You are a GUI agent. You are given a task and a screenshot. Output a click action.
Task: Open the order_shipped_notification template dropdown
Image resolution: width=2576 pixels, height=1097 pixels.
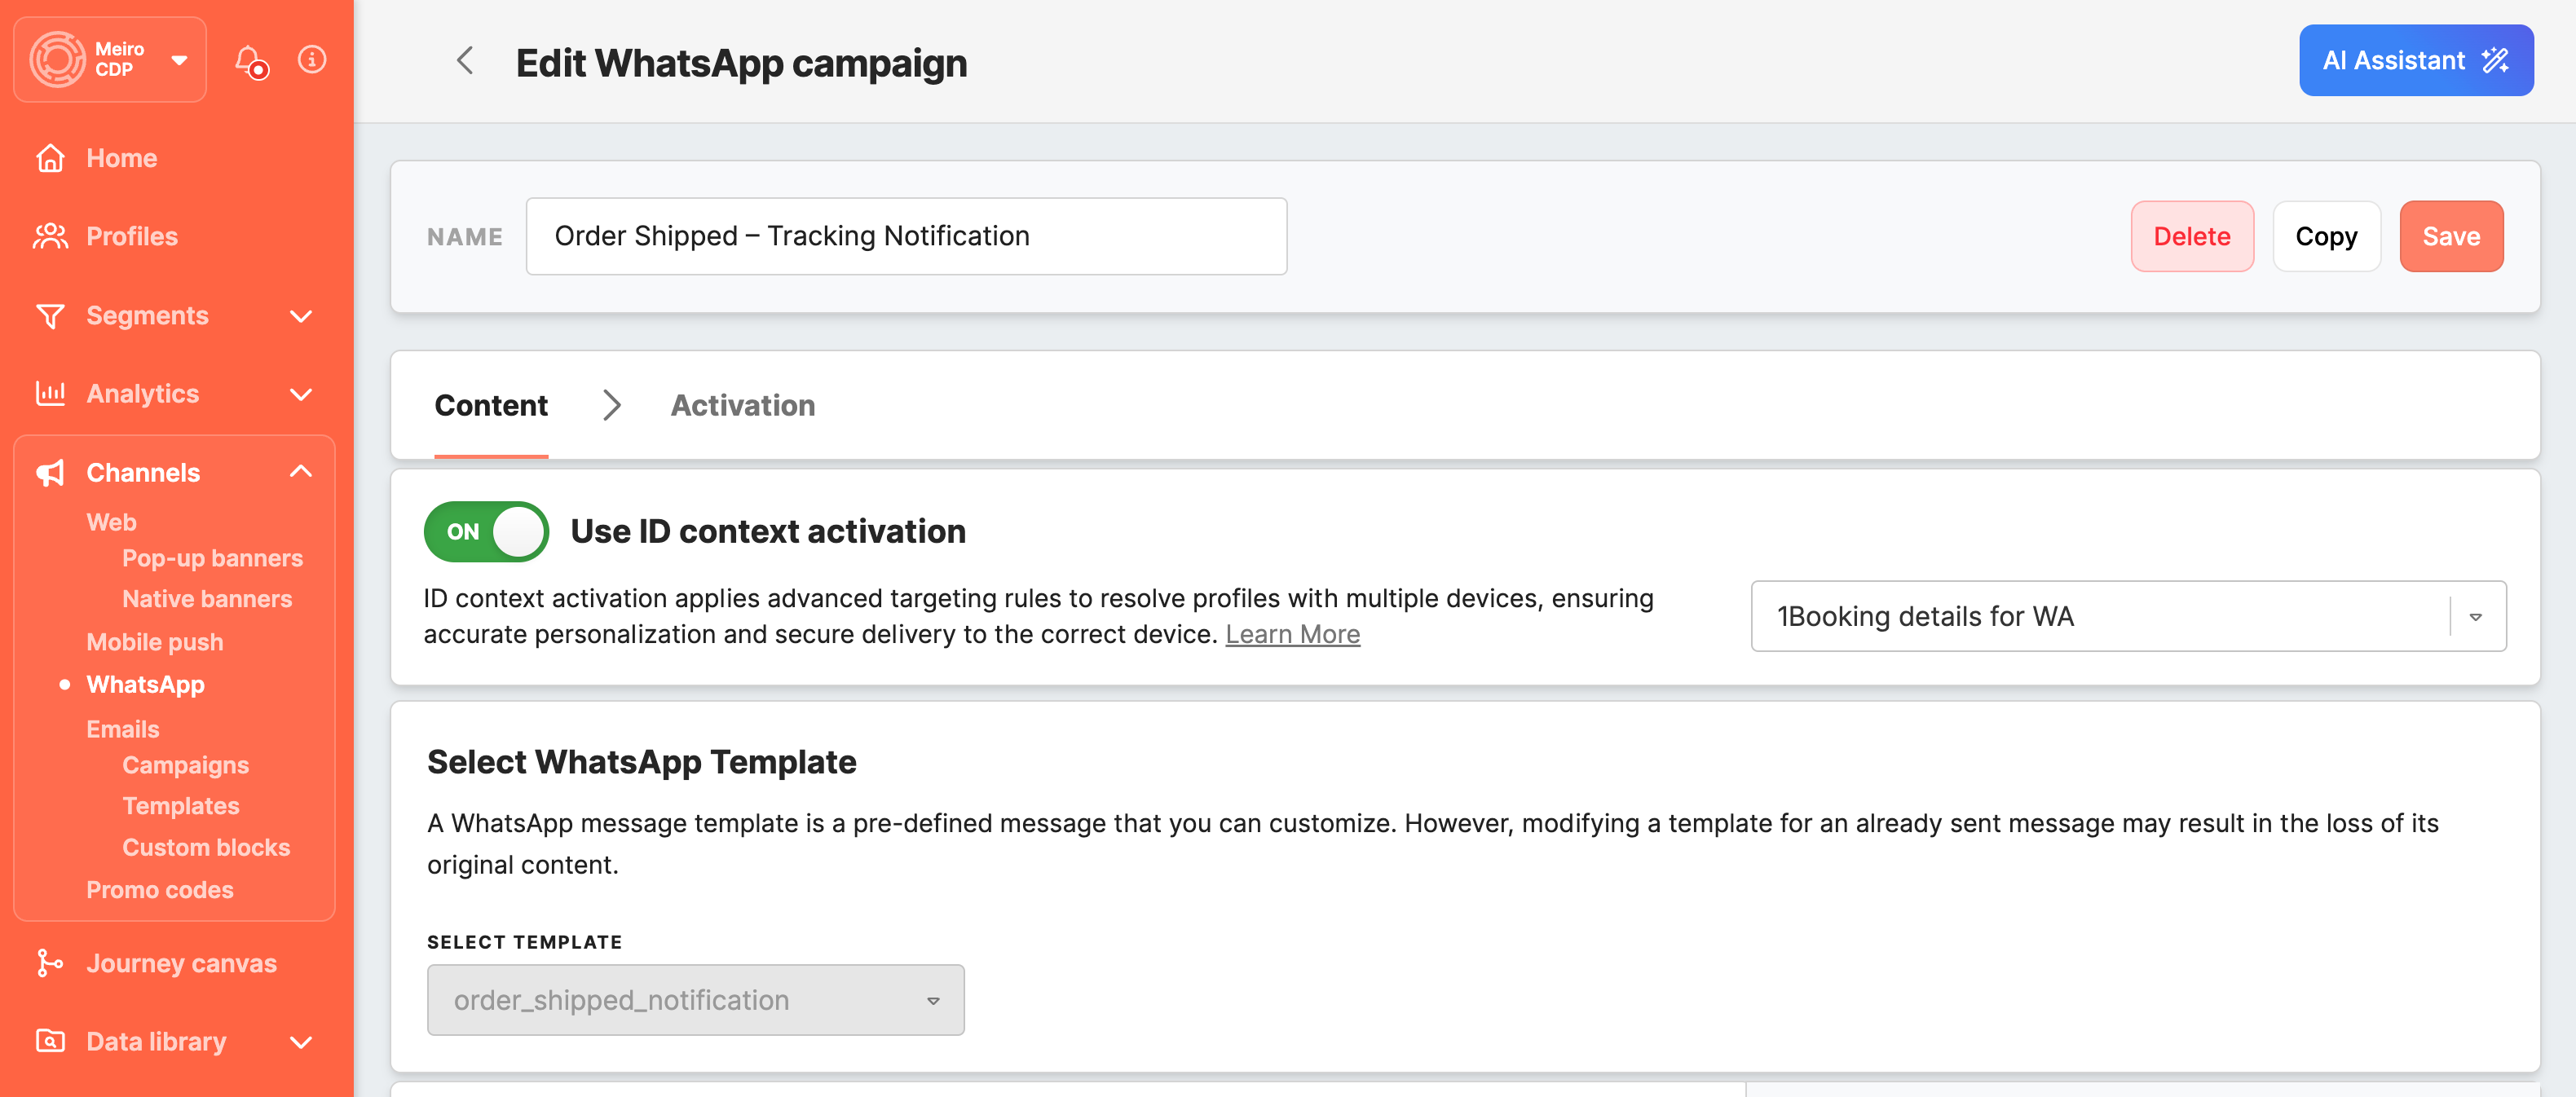(695, 1000)
